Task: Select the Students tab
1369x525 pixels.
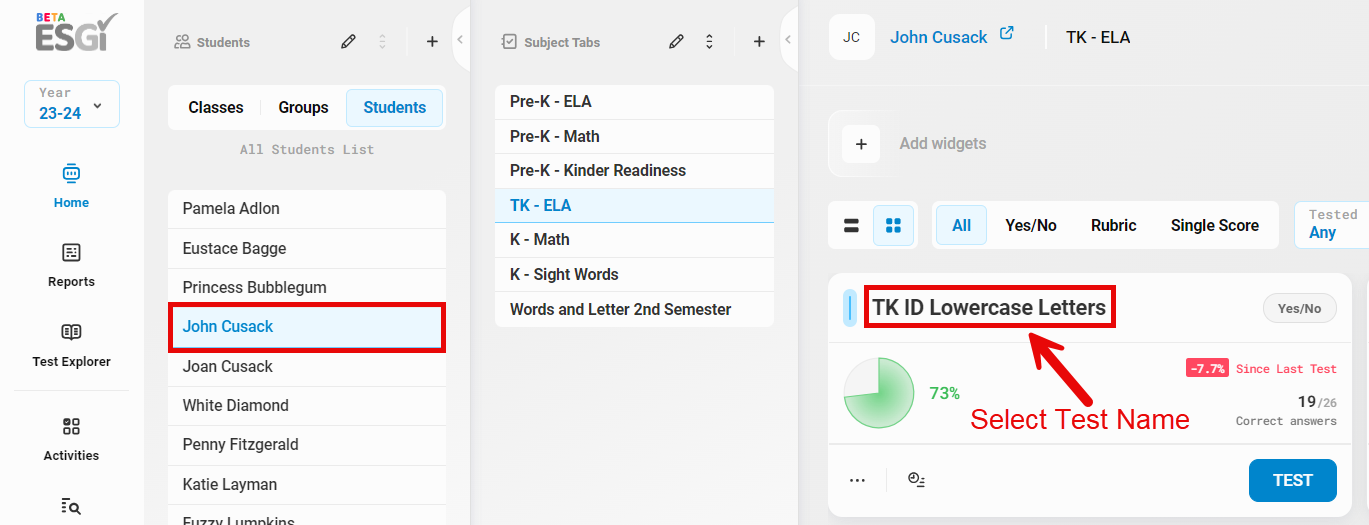Action: pos(395,108)
